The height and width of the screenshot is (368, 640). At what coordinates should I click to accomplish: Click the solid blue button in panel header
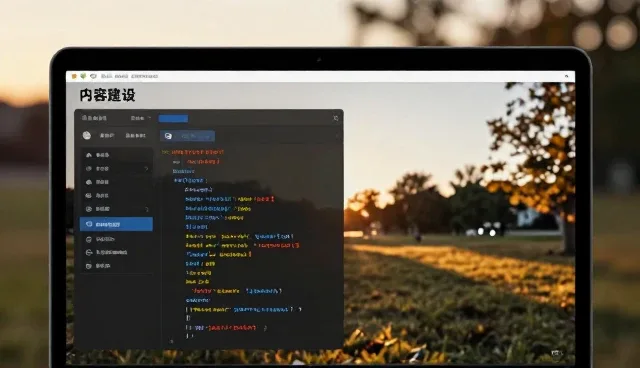coord(173,119)
